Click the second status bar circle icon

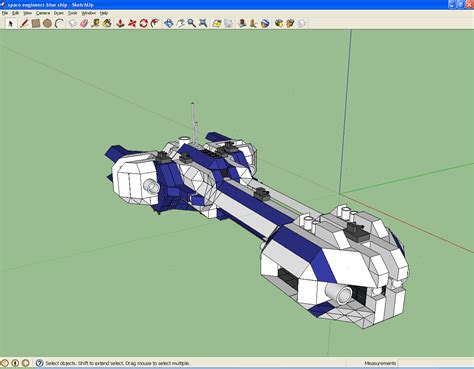pos(15,363)
